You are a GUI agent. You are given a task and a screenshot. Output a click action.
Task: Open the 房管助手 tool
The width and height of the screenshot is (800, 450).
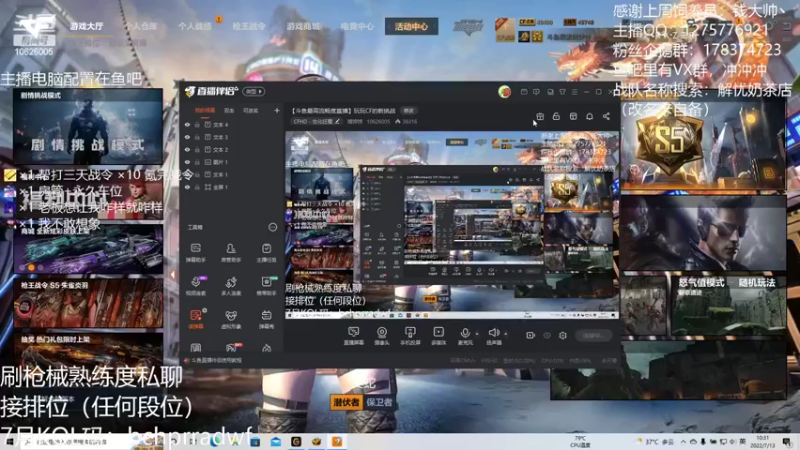click(x=231, y=253)
